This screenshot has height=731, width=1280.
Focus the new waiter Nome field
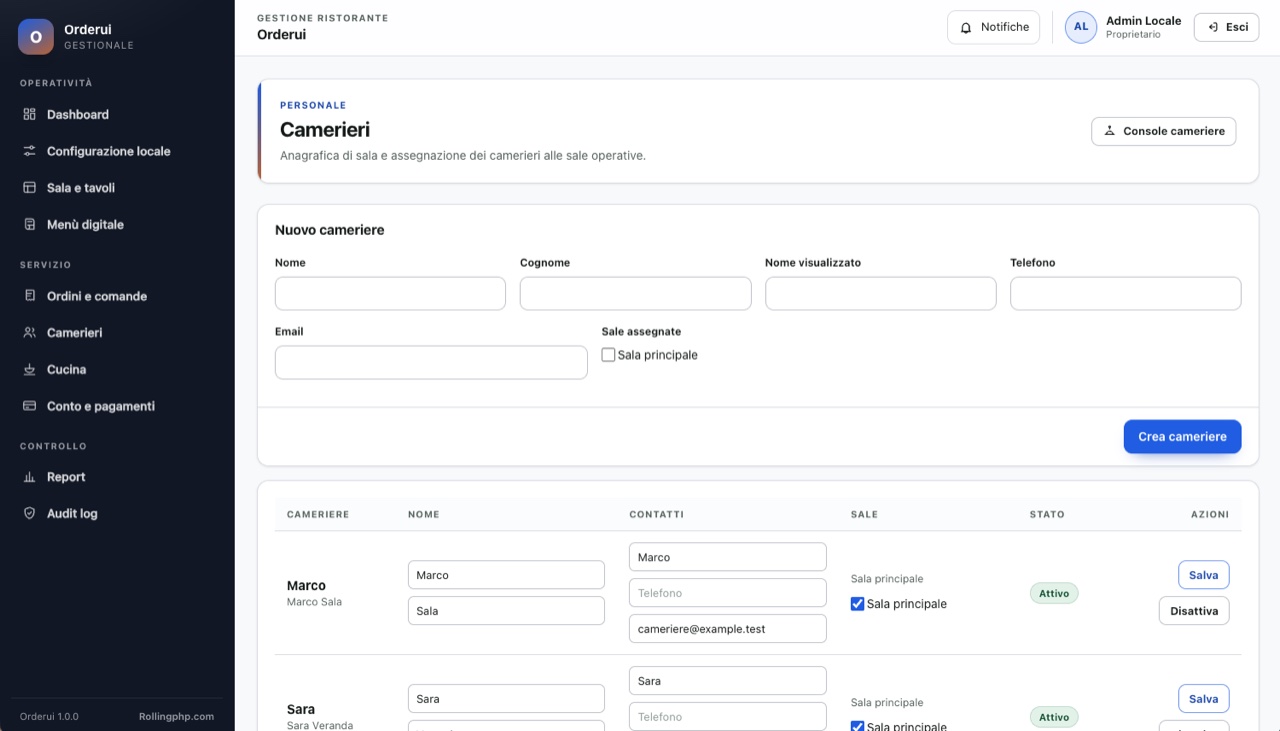(390, 294)
